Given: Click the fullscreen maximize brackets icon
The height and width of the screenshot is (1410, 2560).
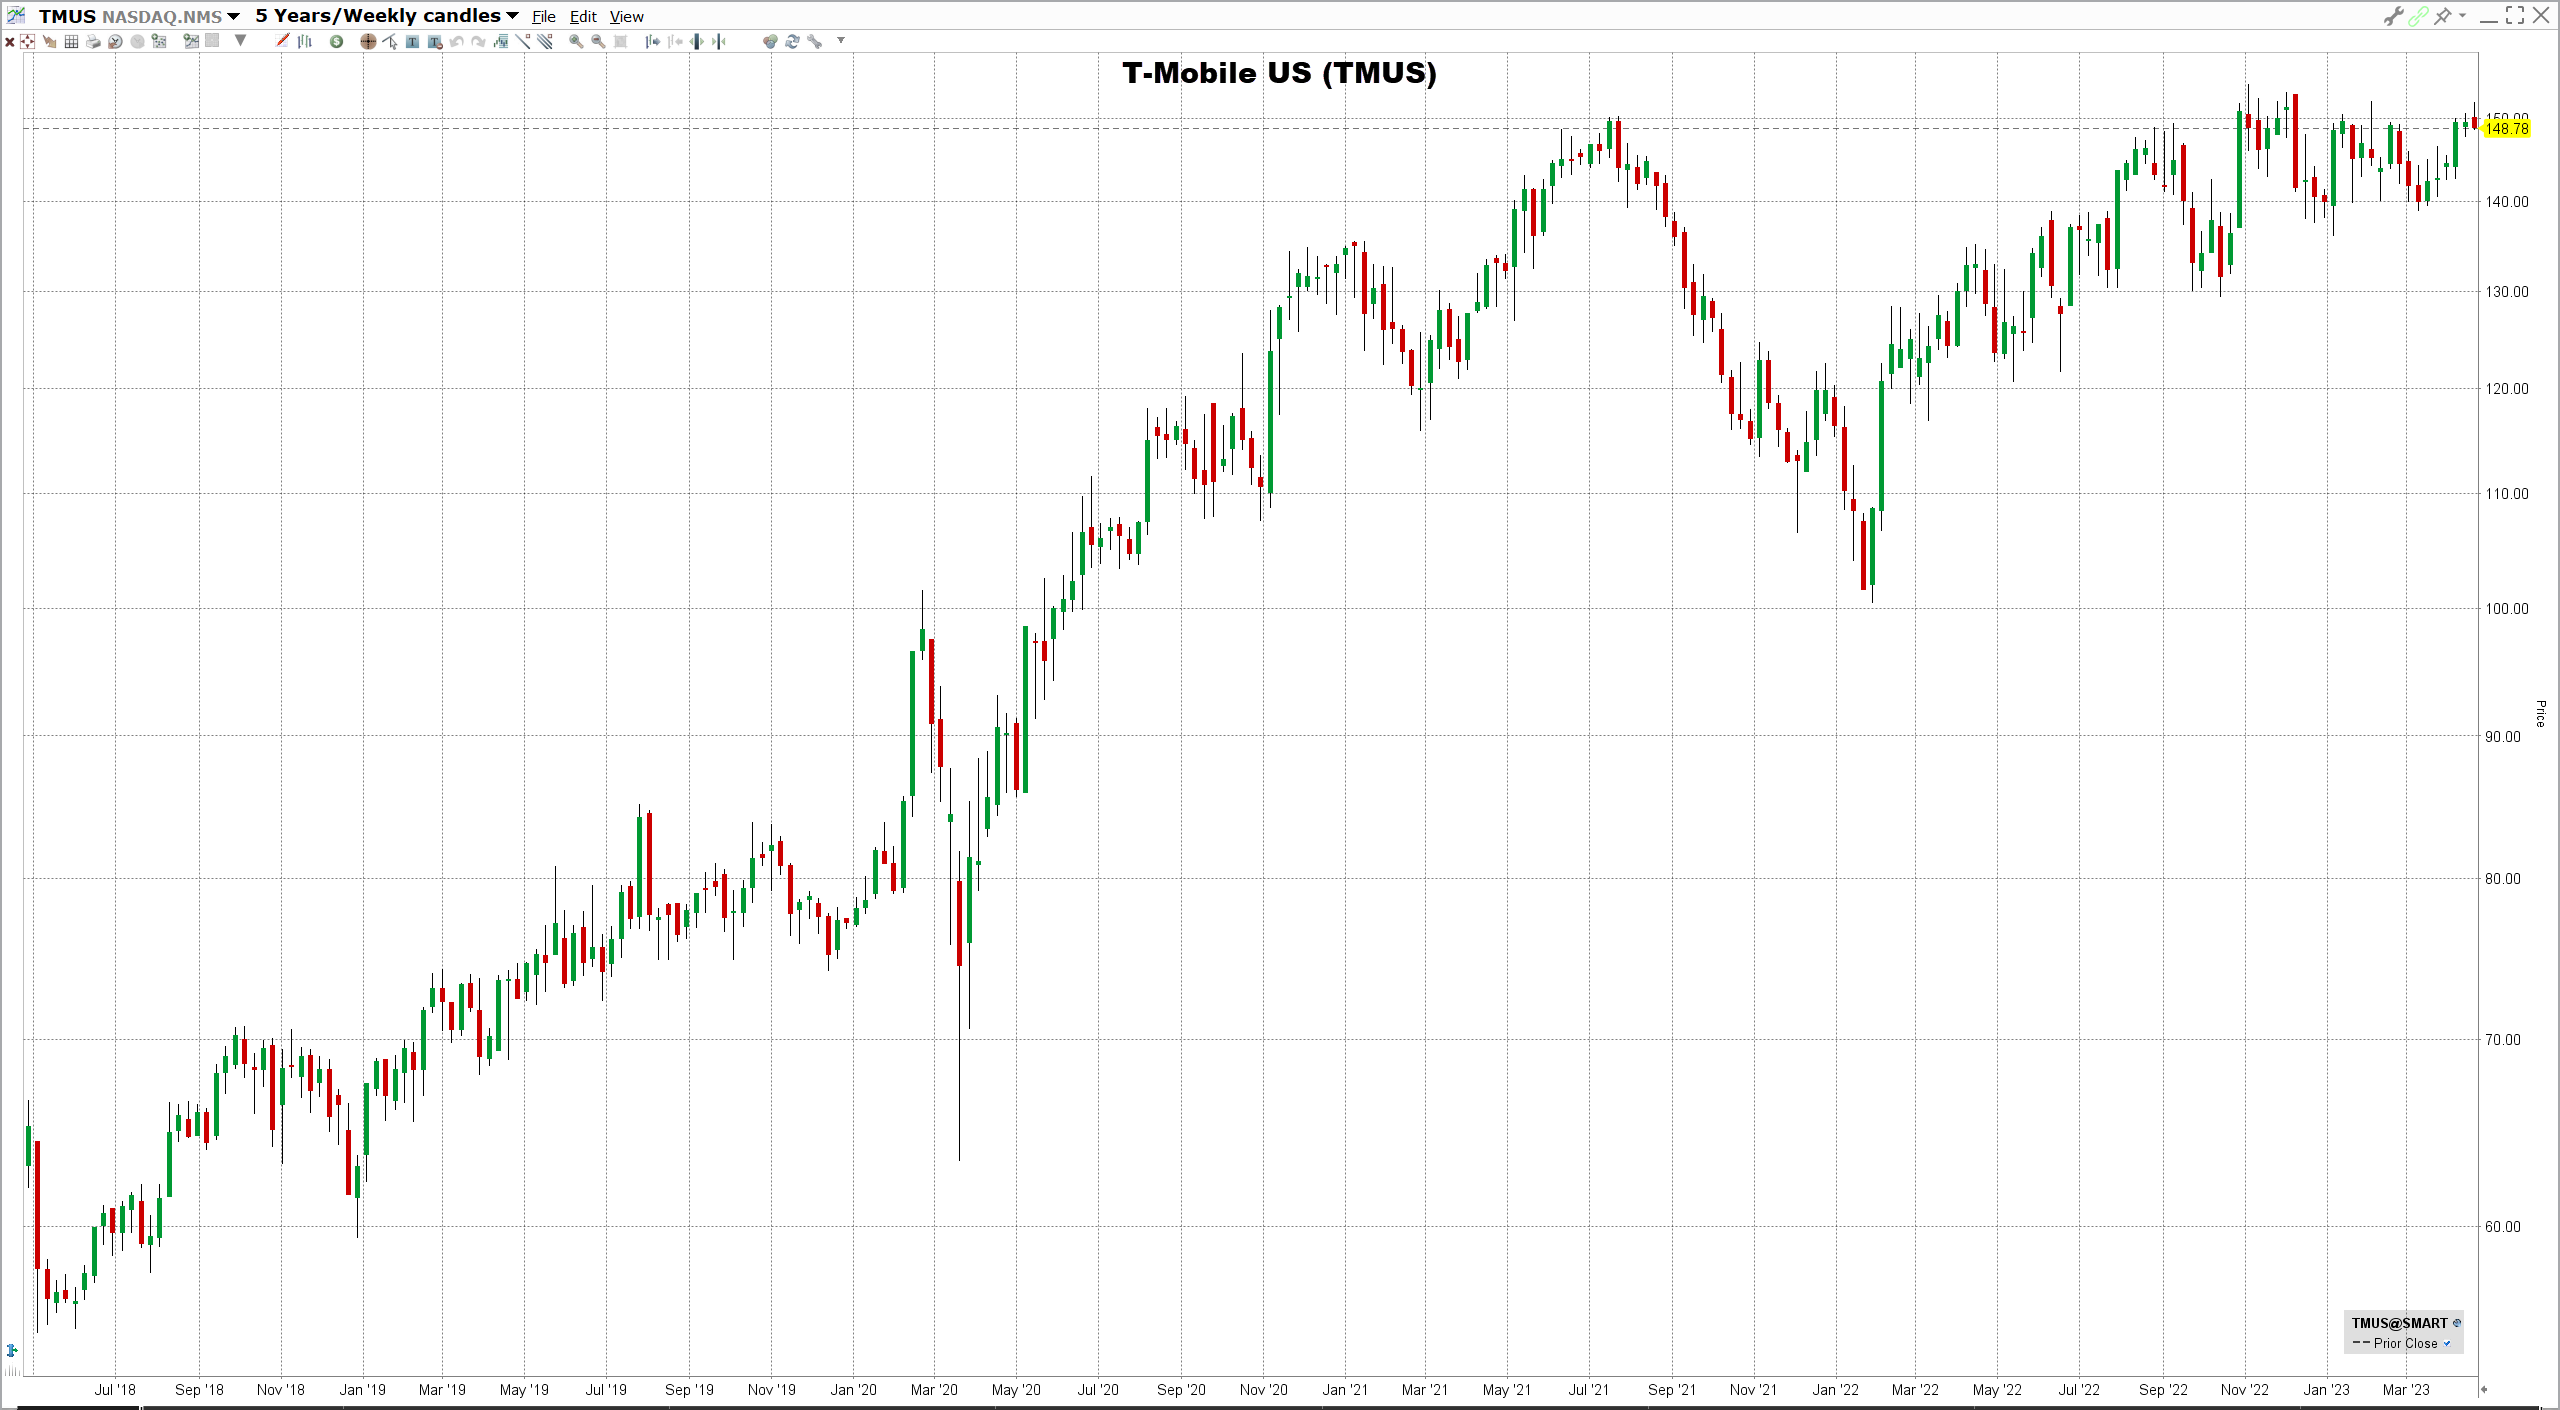Looking at the screenshot, I should (x=2515, y=15).
